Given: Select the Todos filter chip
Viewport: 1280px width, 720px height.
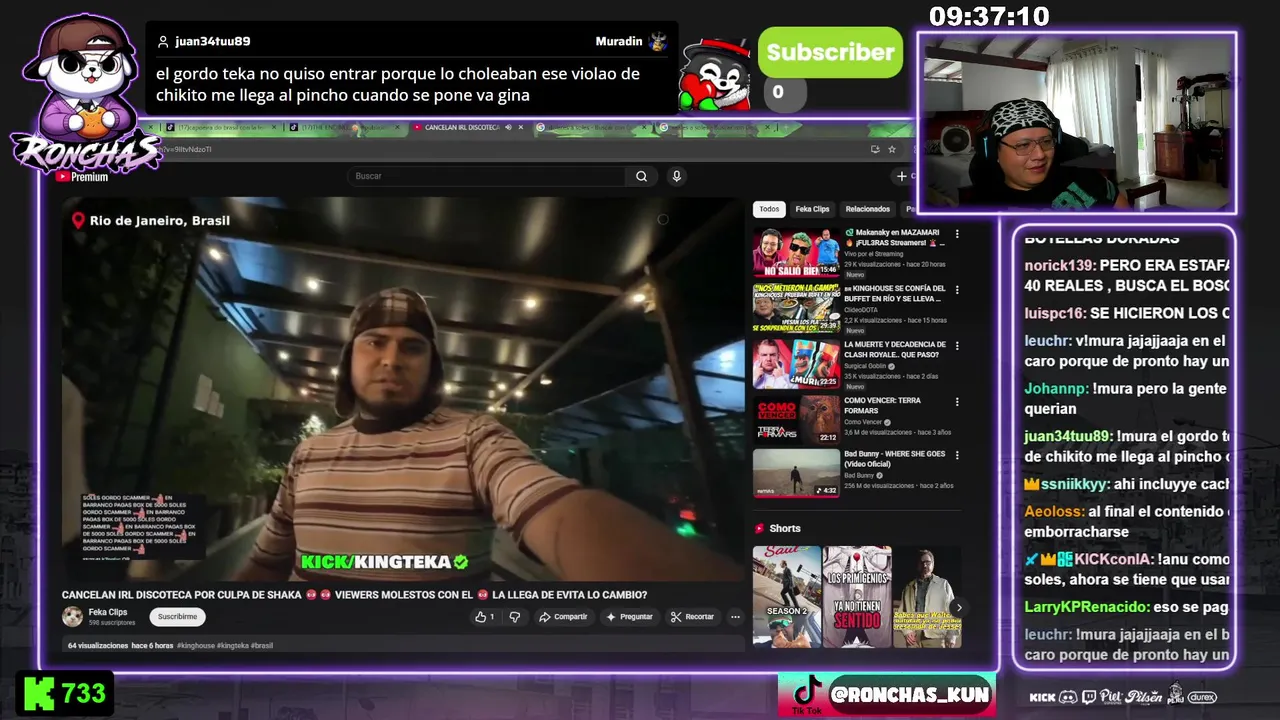Looking at the screenshot, I should (769, 209).
